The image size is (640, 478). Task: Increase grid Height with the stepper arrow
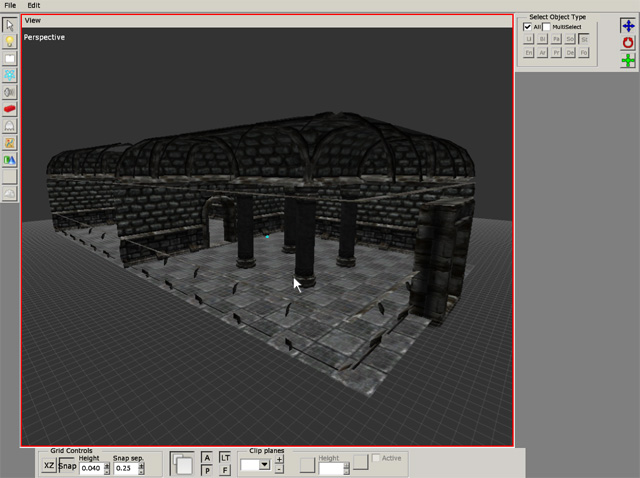pyautogui.click(x=107, y=465)
